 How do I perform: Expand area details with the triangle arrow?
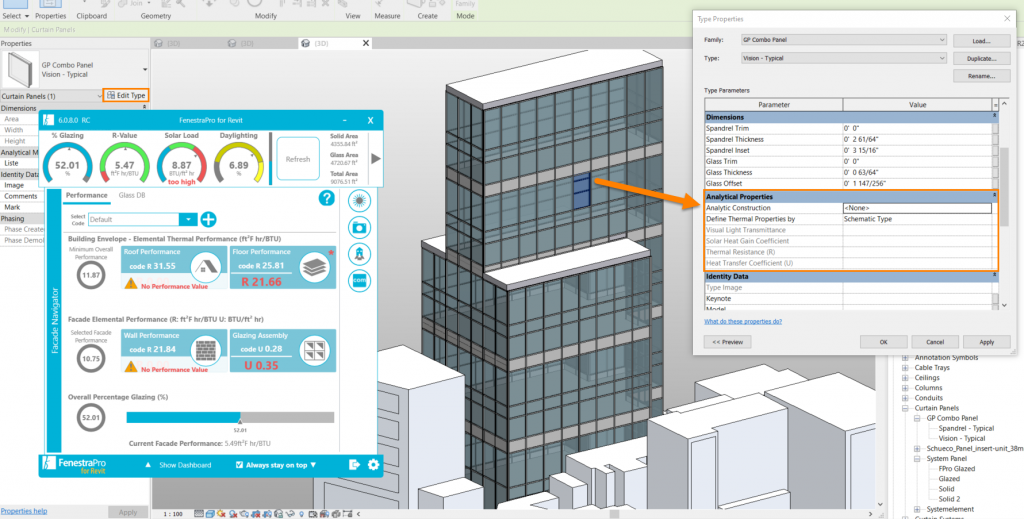point(376,159)
